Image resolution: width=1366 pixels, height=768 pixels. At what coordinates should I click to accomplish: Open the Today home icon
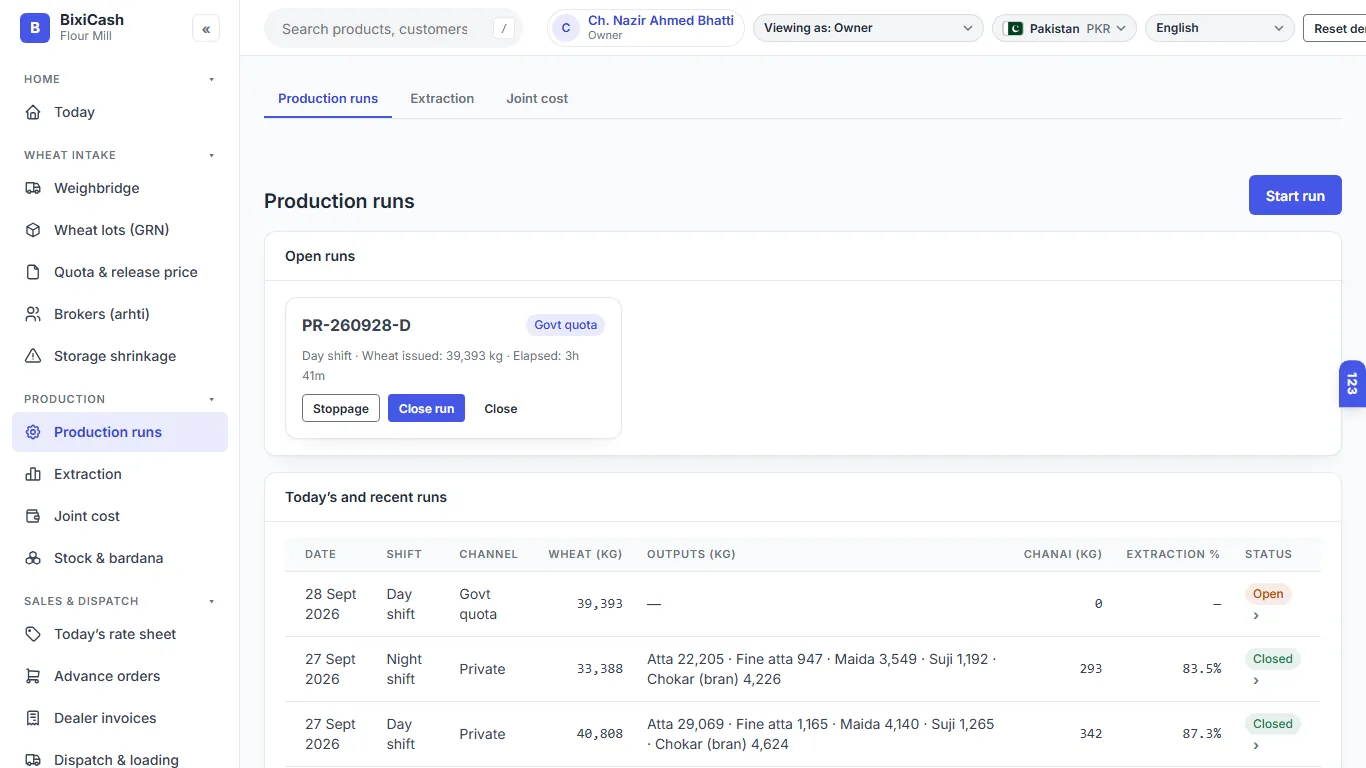33,112
